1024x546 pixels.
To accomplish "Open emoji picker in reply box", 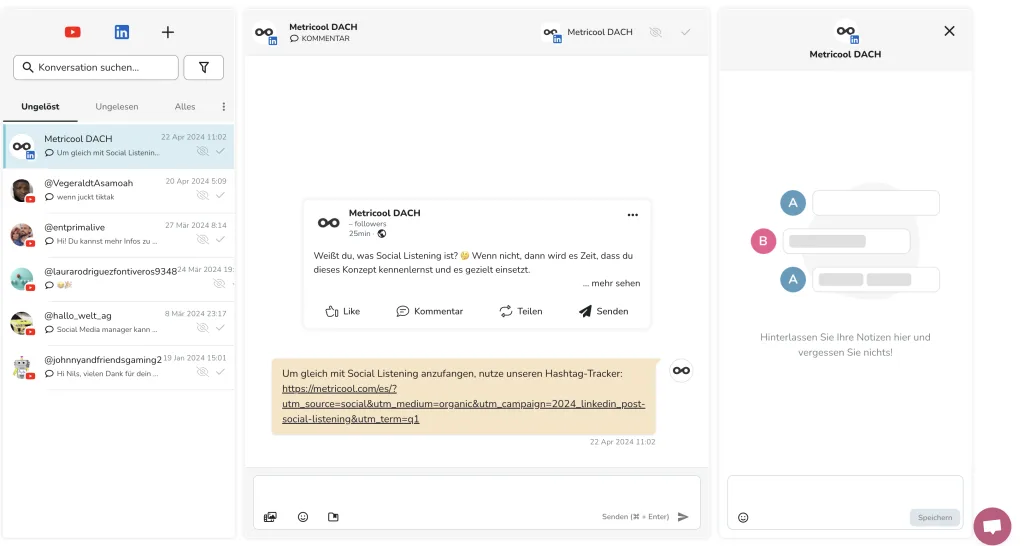I will 303,517.
